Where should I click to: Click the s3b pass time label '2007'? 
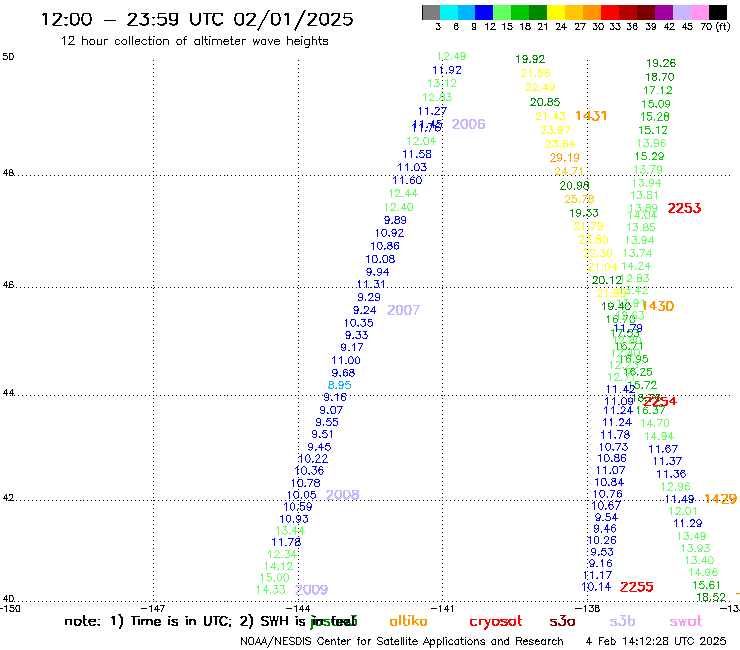403,310
